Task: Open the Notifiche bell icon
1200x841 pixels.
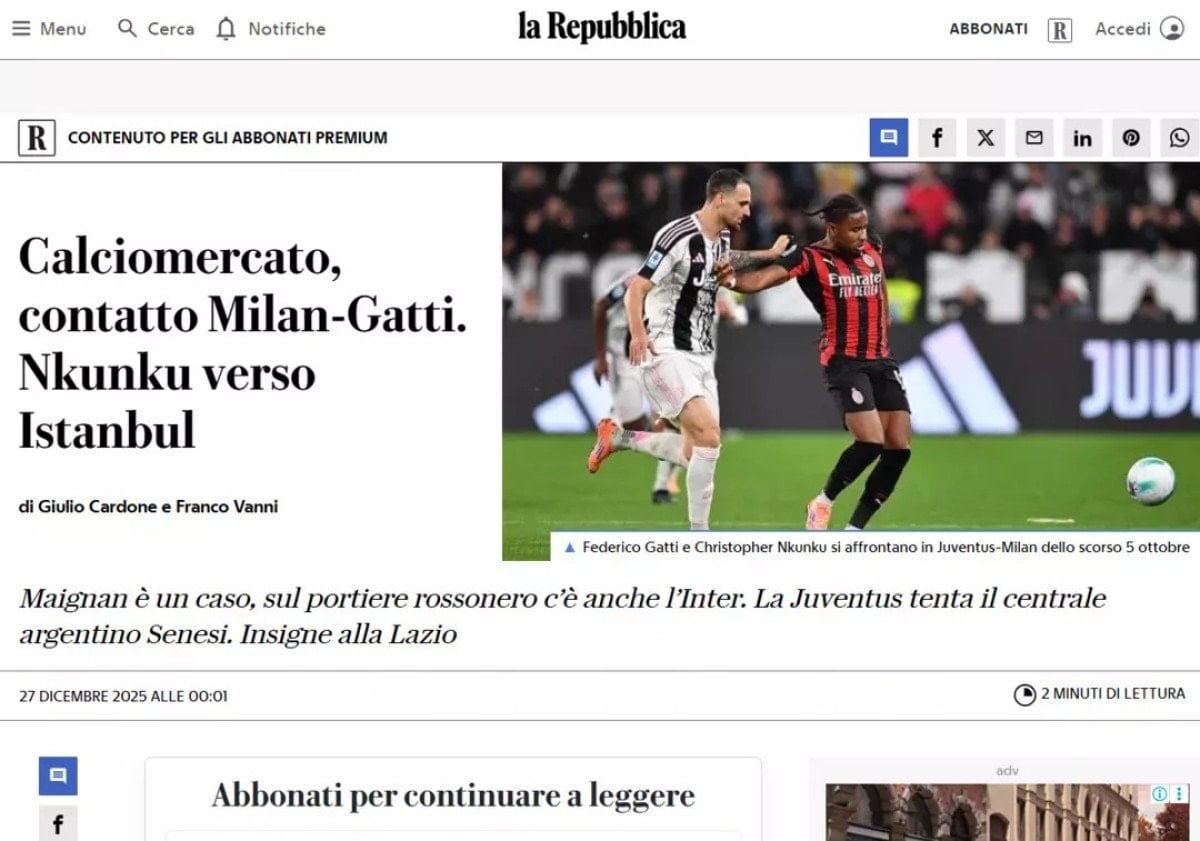Action: [227, 29]
